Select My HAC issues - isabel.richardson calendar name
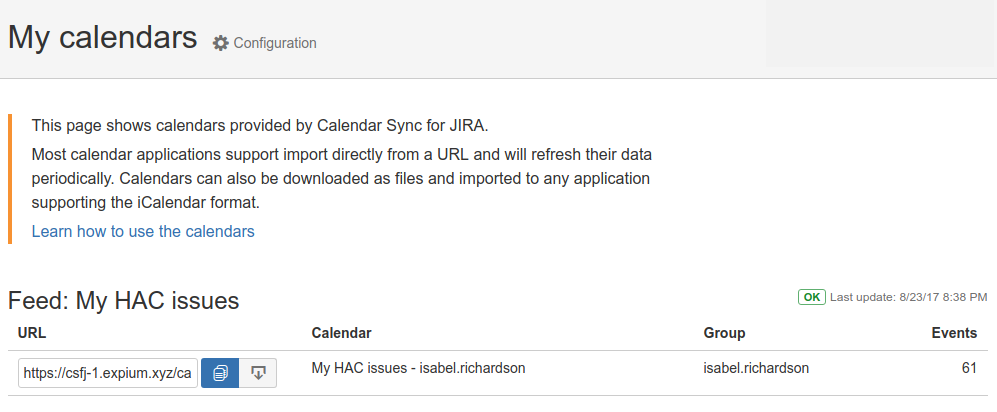 coord(418,368)
